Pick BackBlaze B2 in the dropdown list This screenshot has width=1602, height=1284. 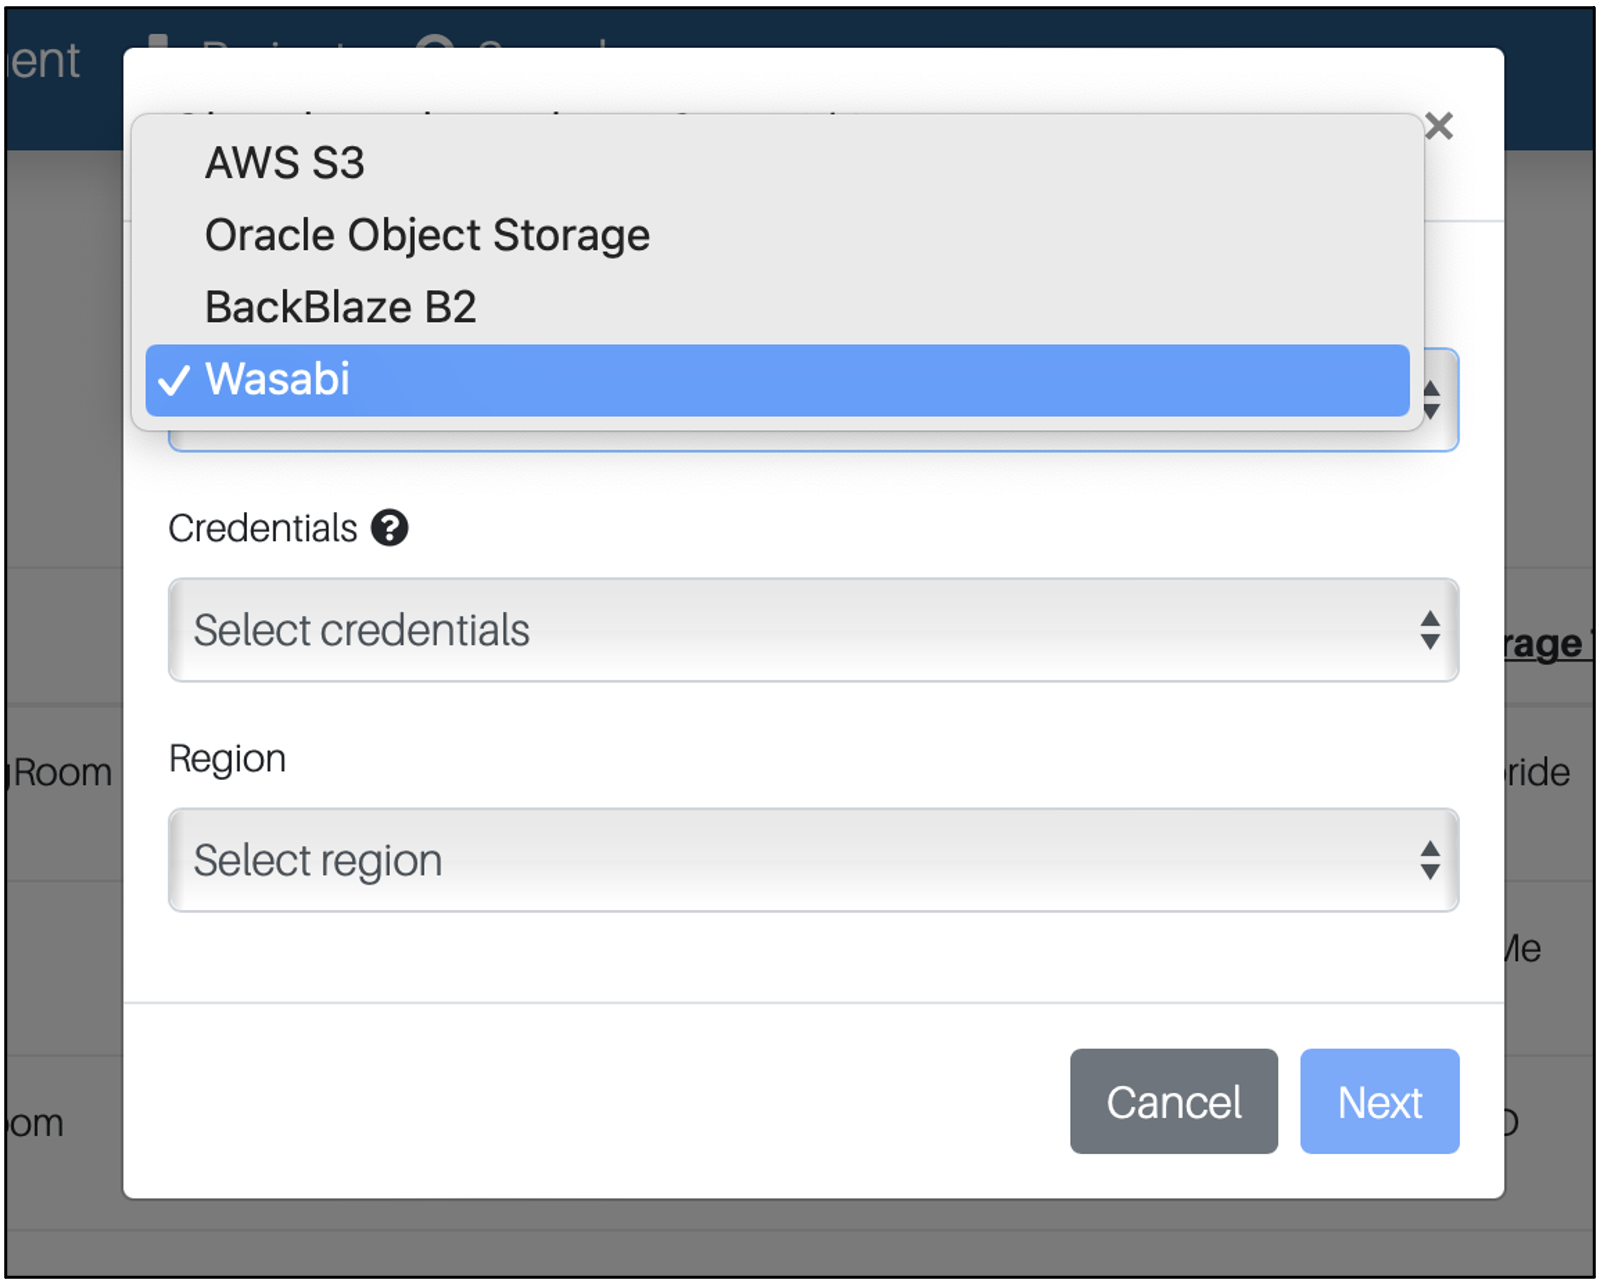777,307
